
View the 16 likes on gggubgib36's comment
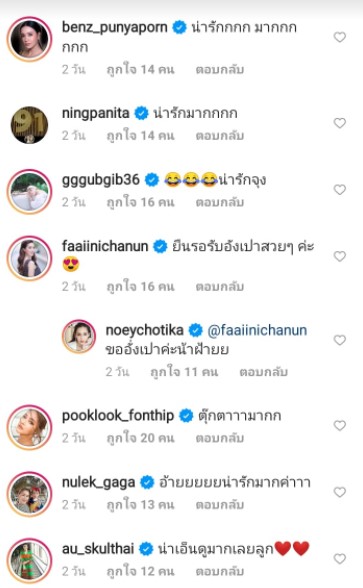pyautogui.click(x=141, y=202)
